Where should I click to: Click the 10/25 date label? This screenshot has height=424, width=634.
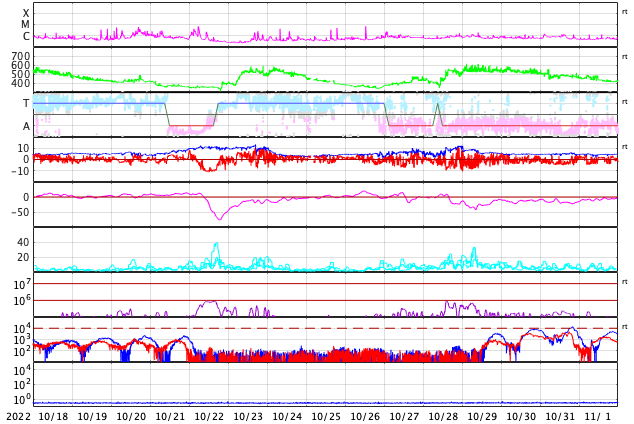326,416
